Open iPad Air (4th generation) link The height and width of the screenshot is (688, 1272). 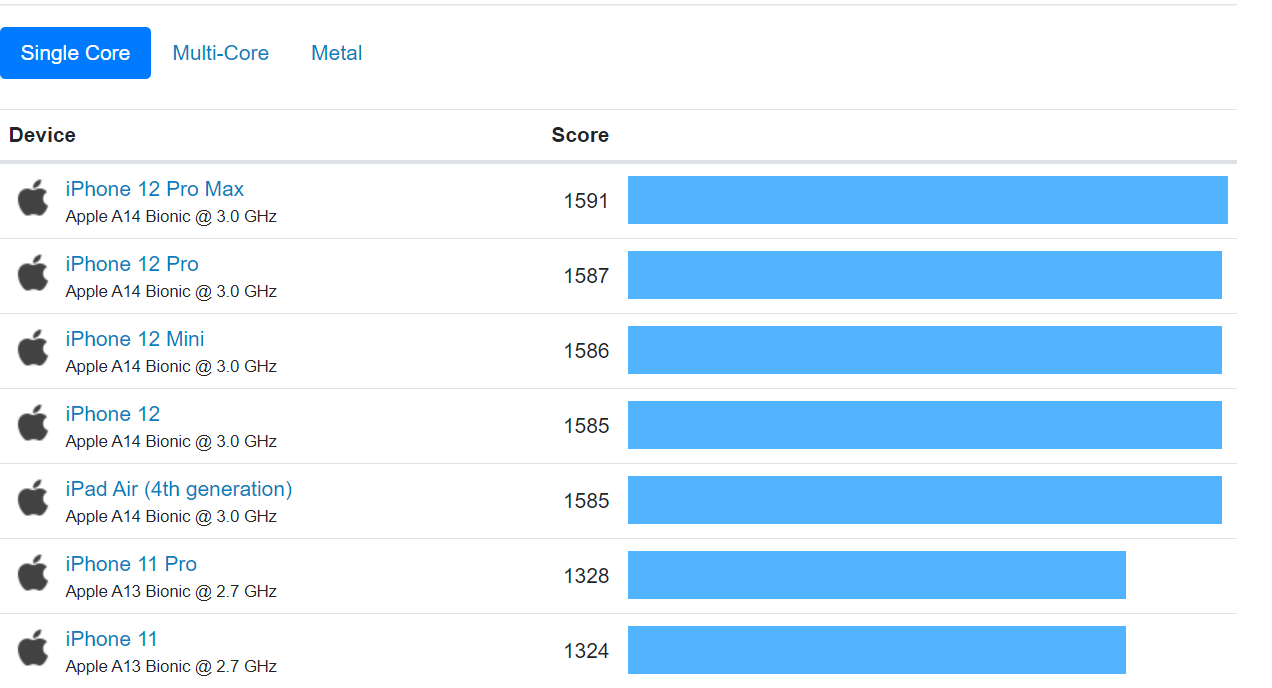coord(179,489)
